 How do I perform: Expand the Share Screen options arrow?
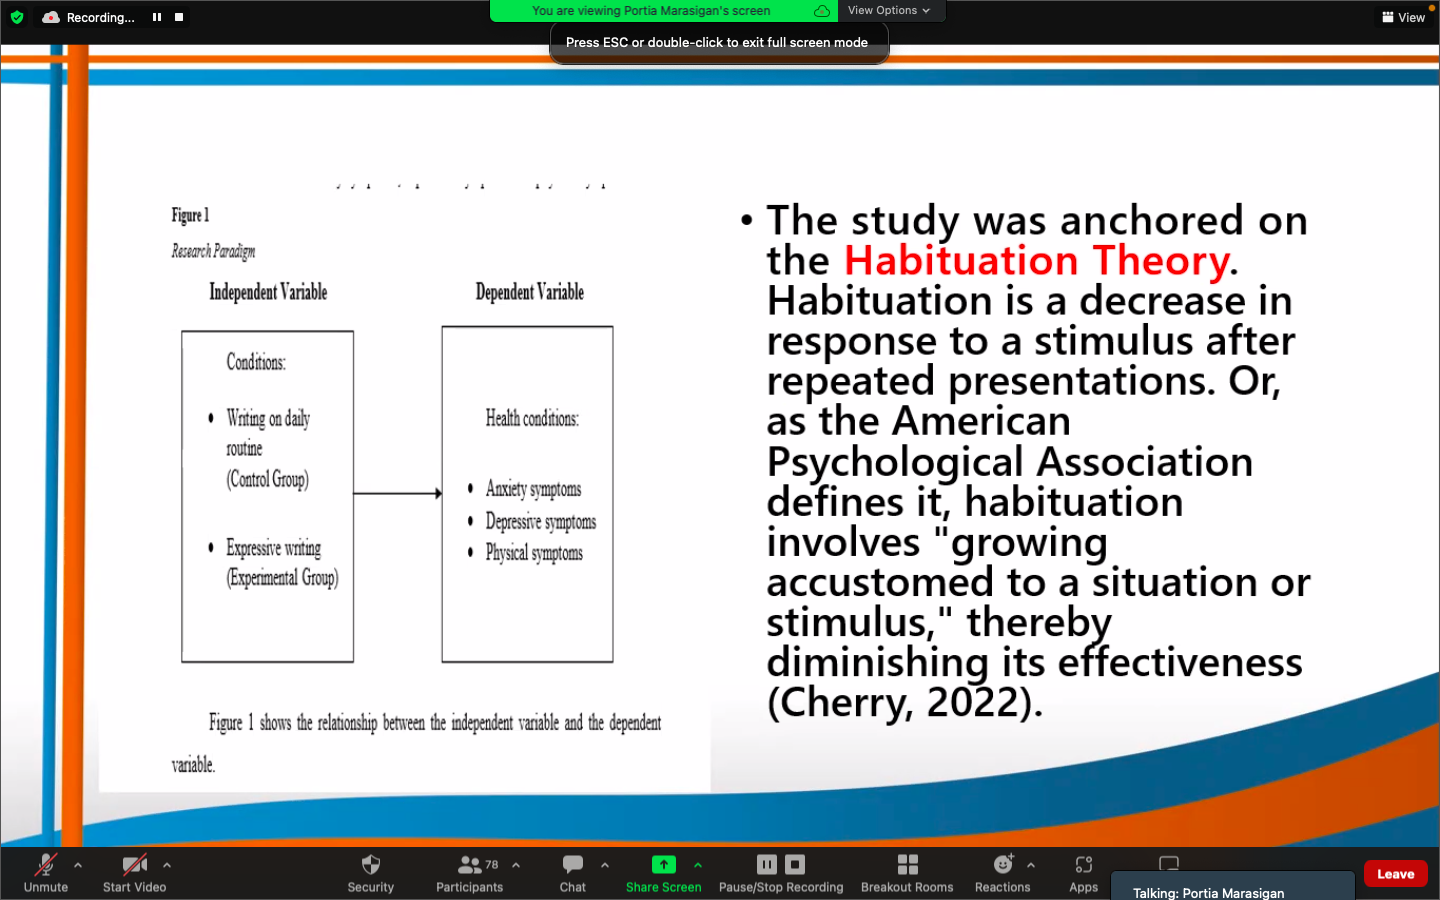(x=698, y=865)
